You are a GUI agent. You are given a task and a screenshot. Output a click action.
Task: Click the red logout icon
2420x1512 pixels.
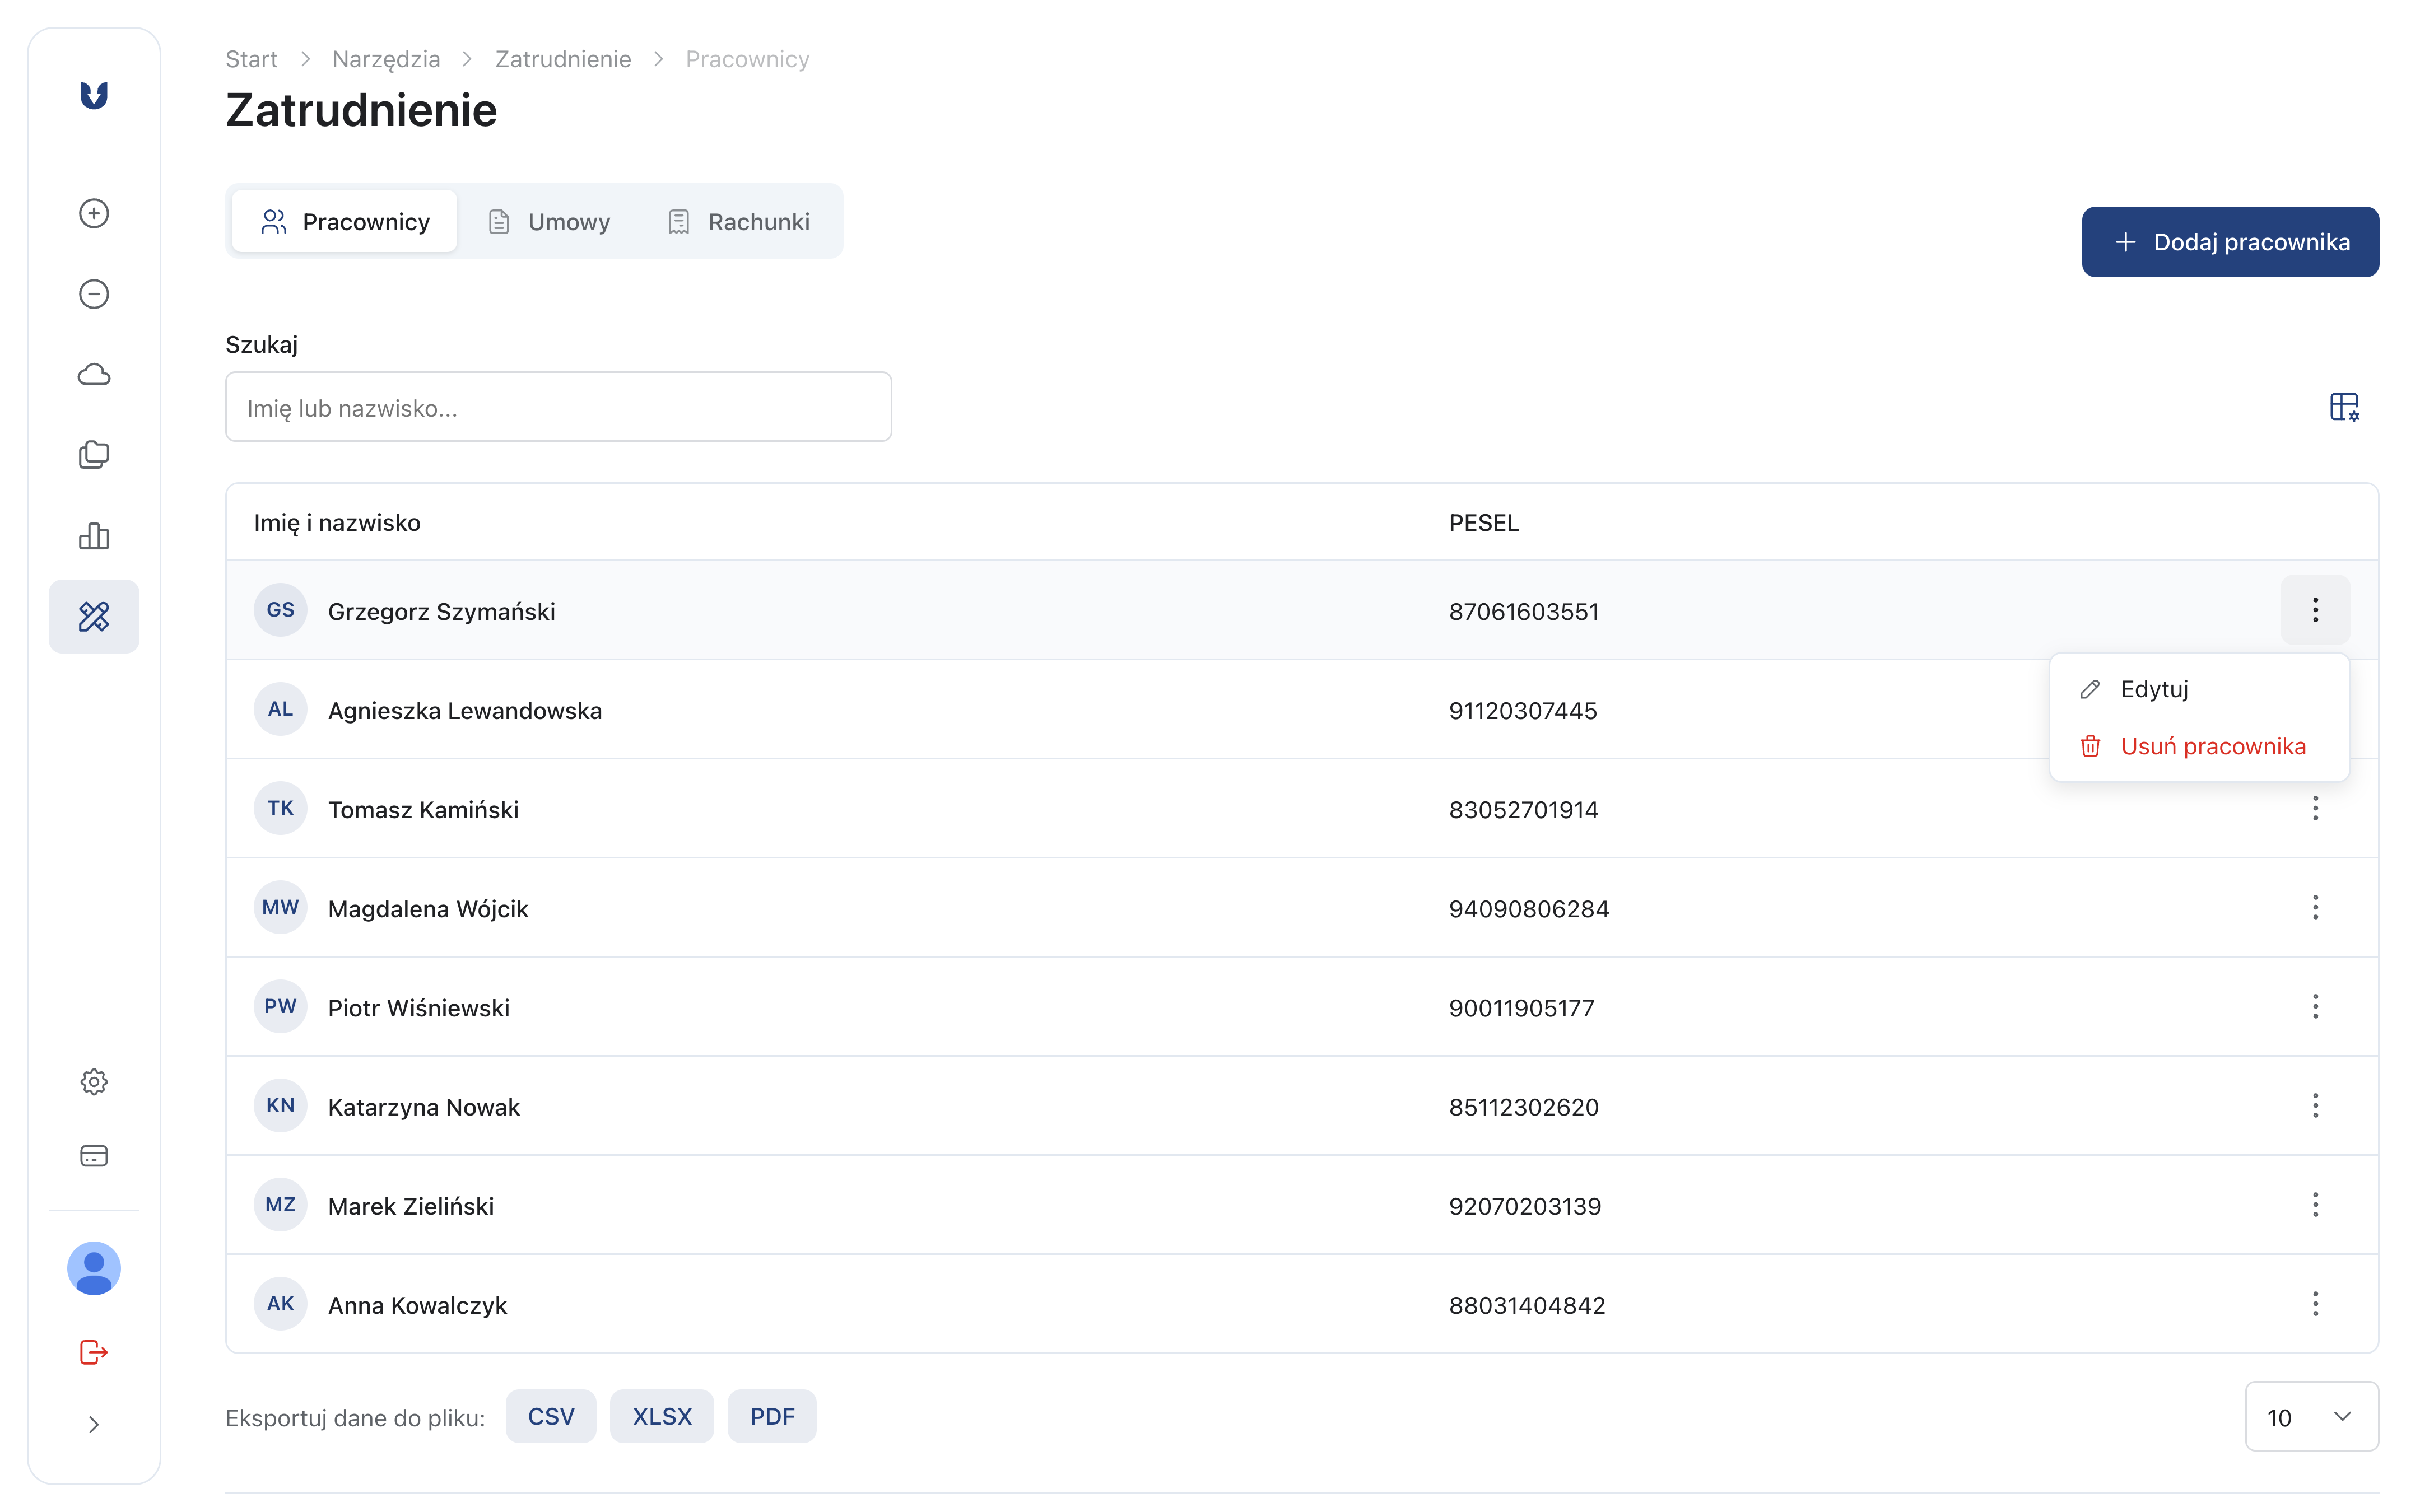tap(94, 1352)
